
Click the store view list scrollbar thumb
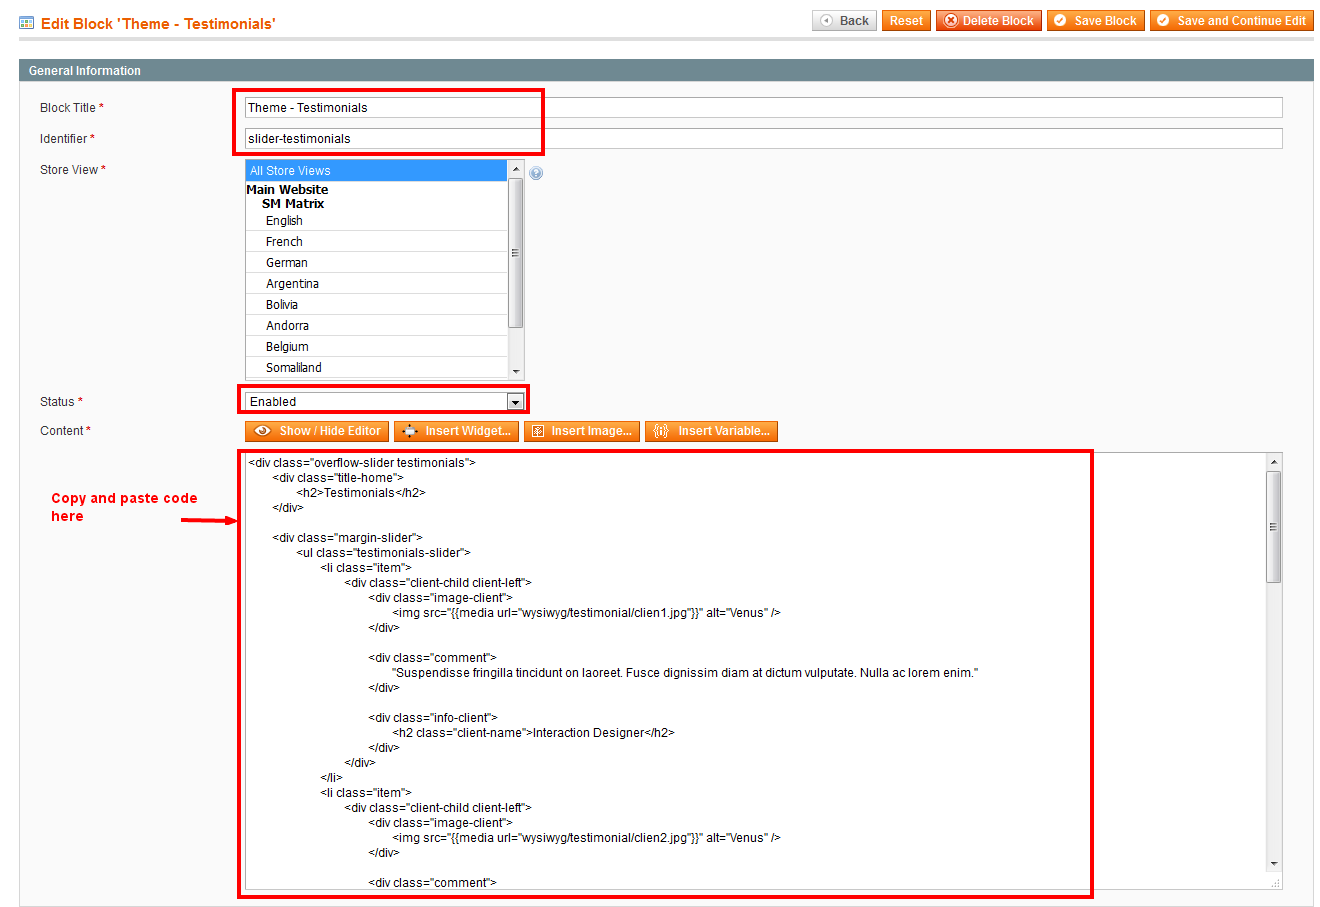(x=516, y=252)
